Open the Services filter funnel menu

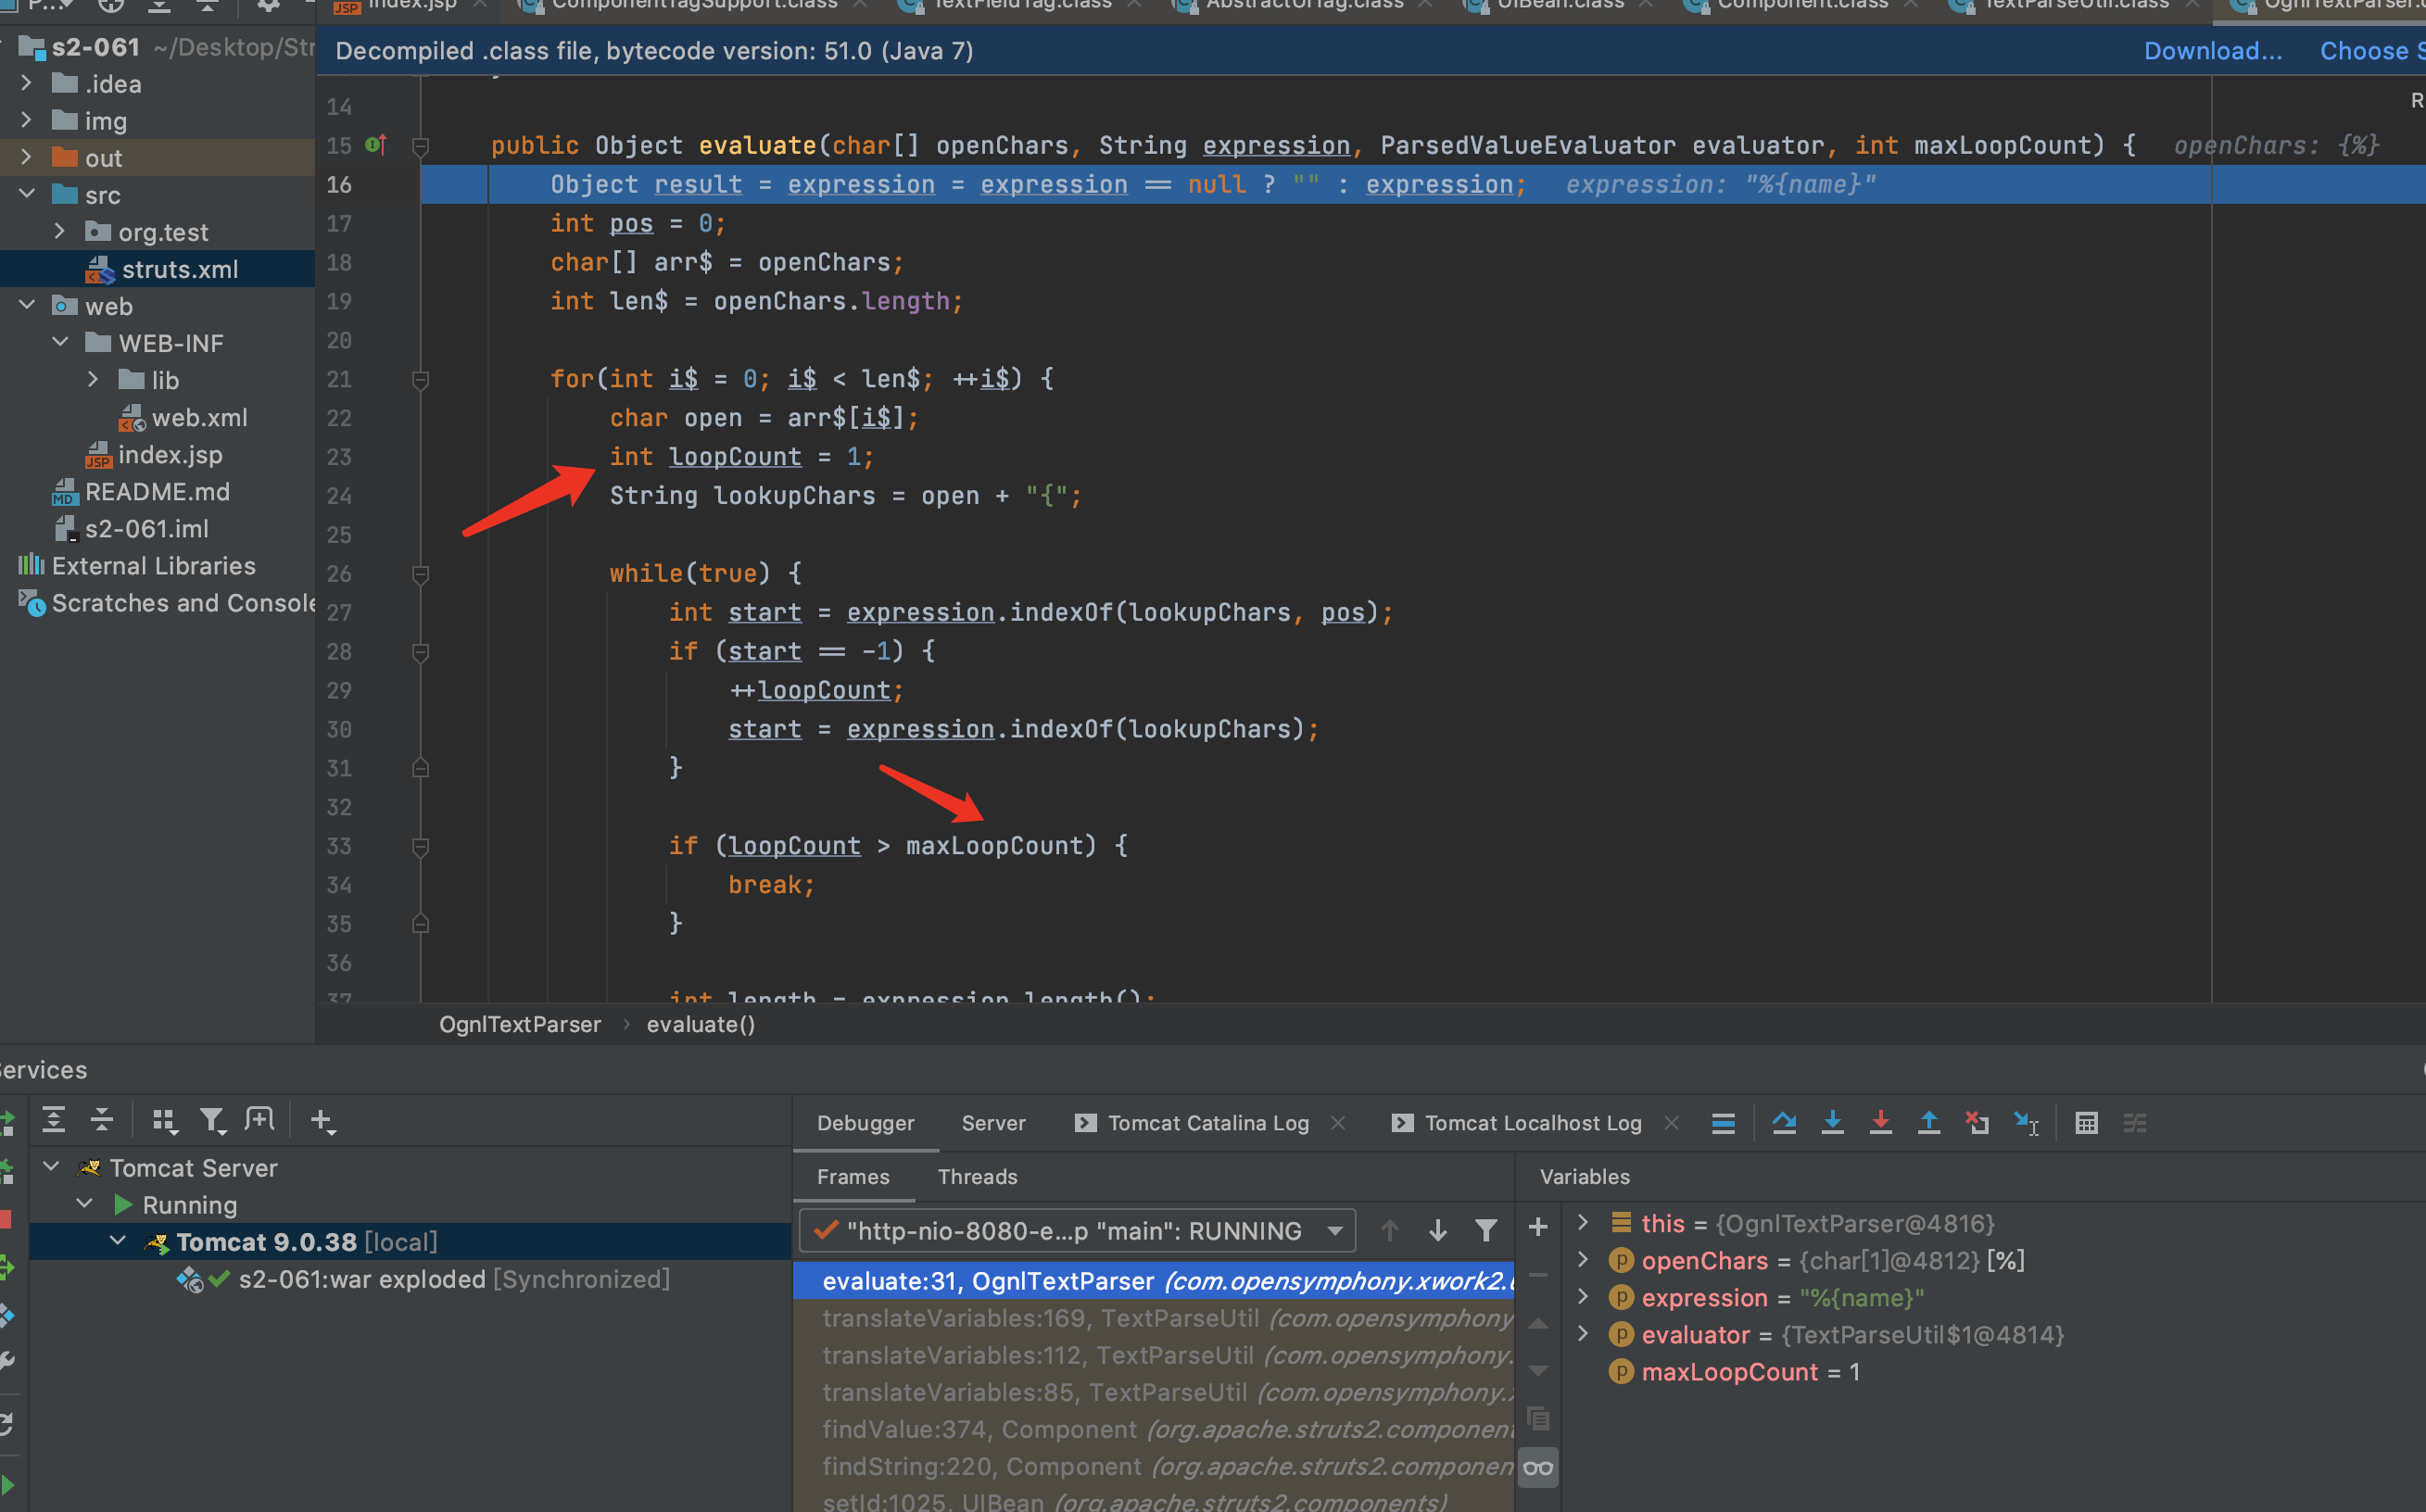[x=212, y=1121]
